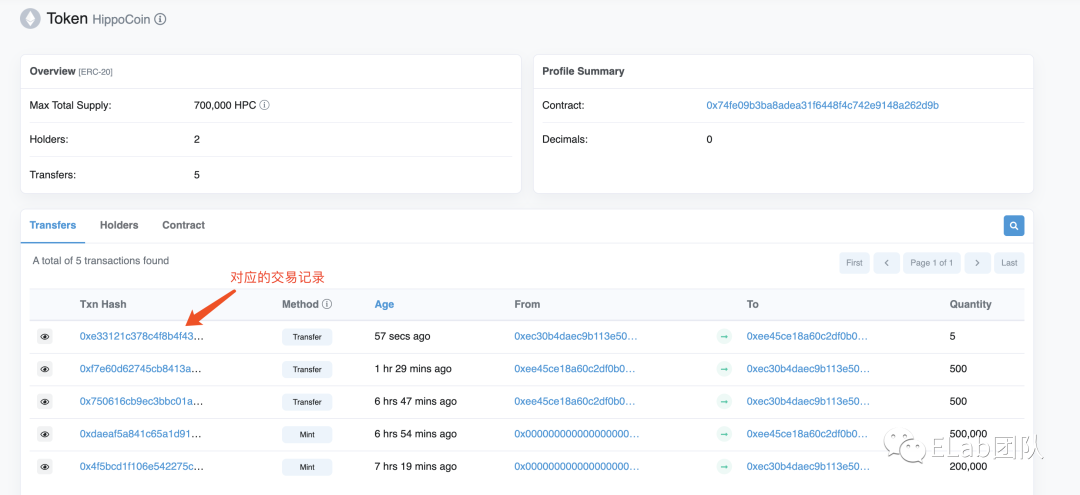Screen dimensions: 1080x495
Task: Click the Page 1 of 1 indicator
Action: pos(932,263)
